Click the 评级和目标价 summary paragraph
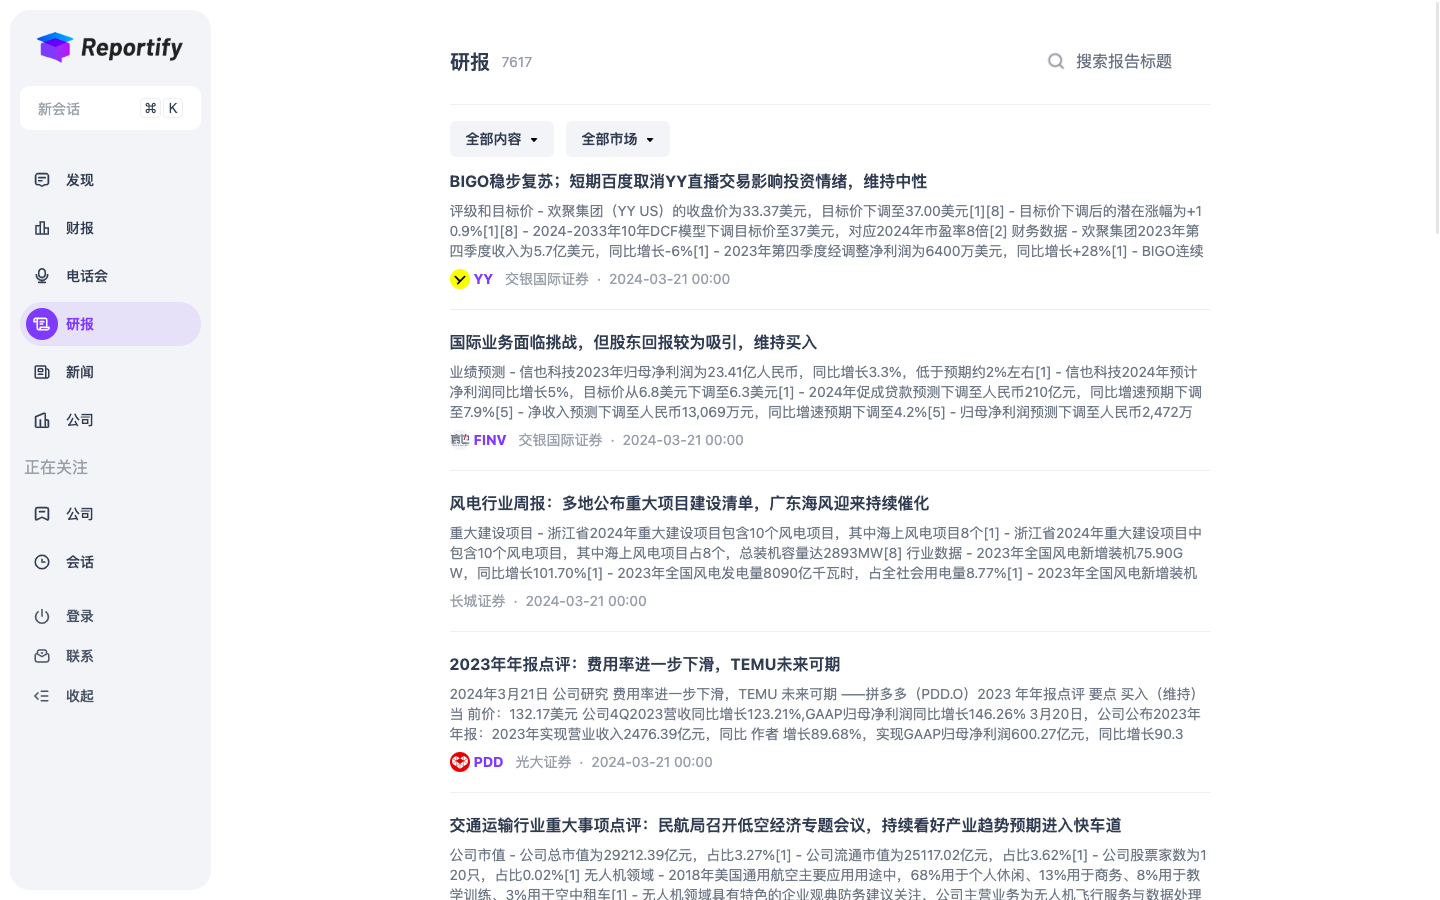The height and width of the screenshot is (900, 1440). (828, 231)
